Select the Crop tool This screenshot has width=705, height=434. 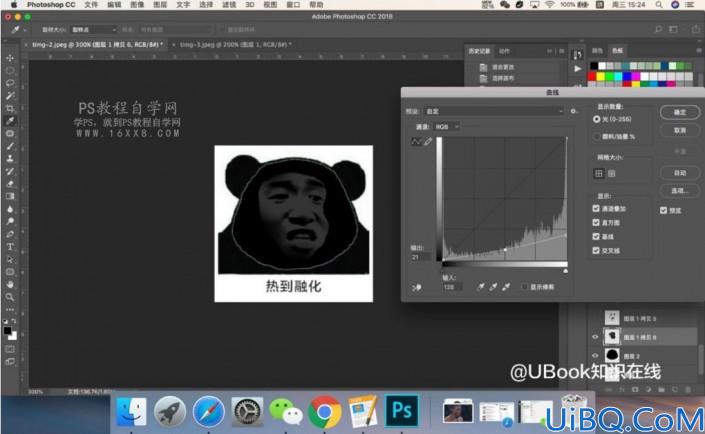(10, 108)
